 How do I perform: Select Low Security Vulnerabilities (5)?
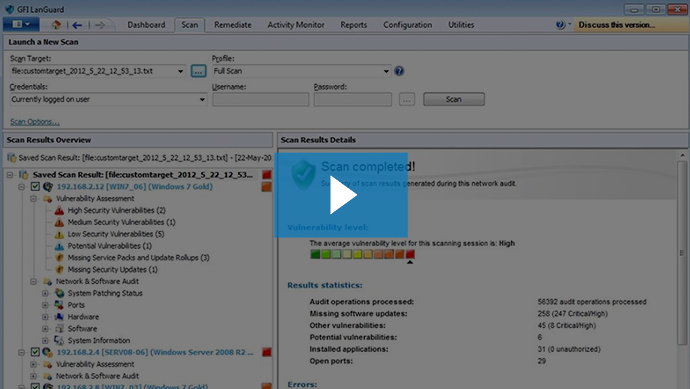(116, 234)
